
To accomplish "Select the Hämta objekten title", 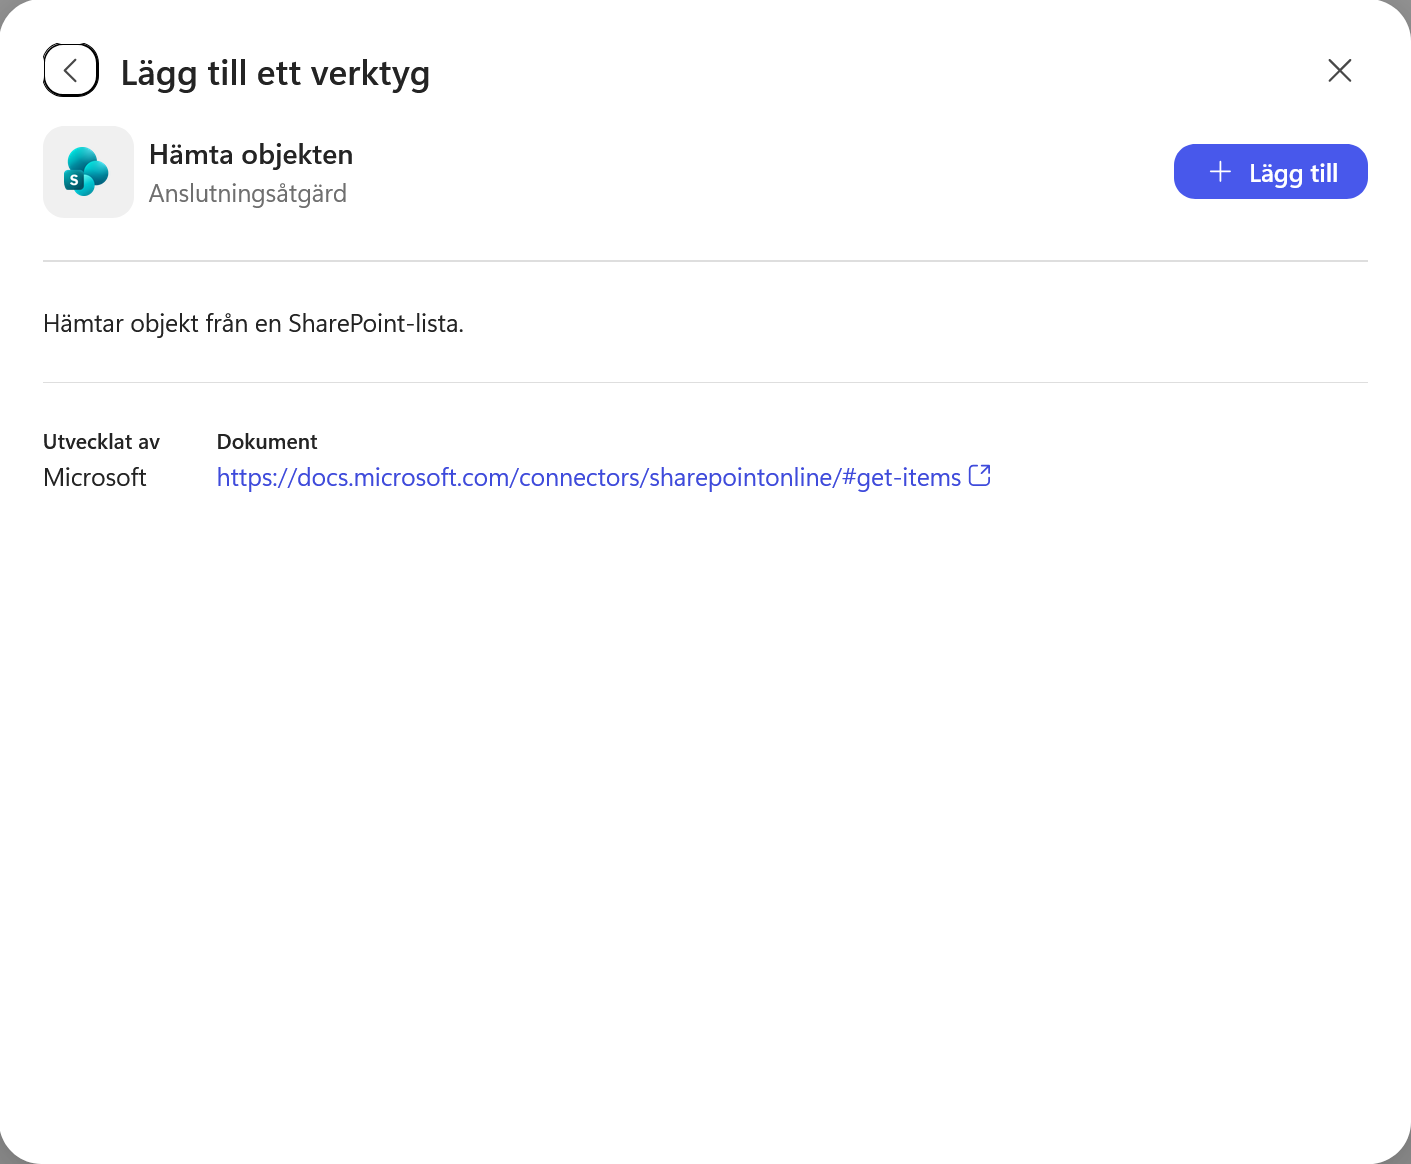I will point(251,155).
